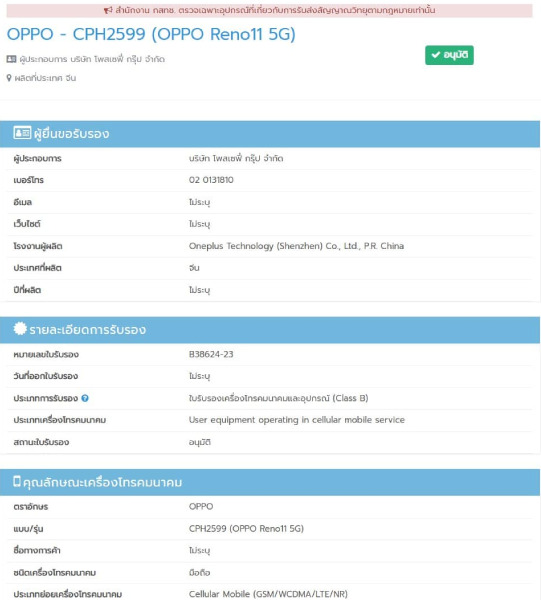The image size is (541, 600).
Task: Click the pink announcement banner at top
Action: click(269, 10)
